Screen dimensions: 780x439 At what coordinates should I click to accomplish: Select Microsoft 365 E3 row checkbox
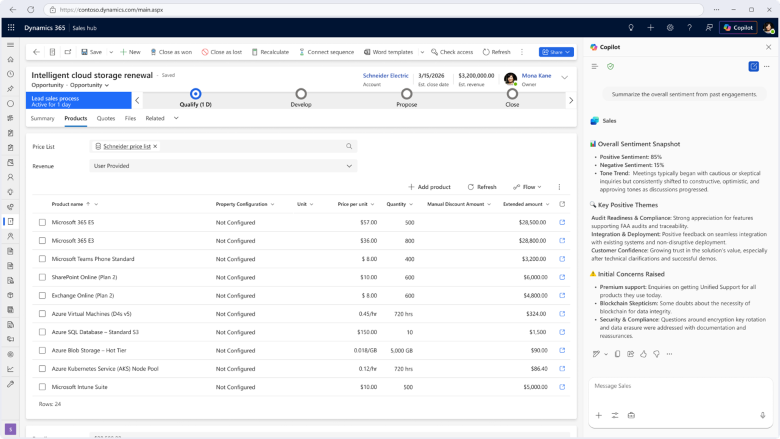tap(42, 241)
